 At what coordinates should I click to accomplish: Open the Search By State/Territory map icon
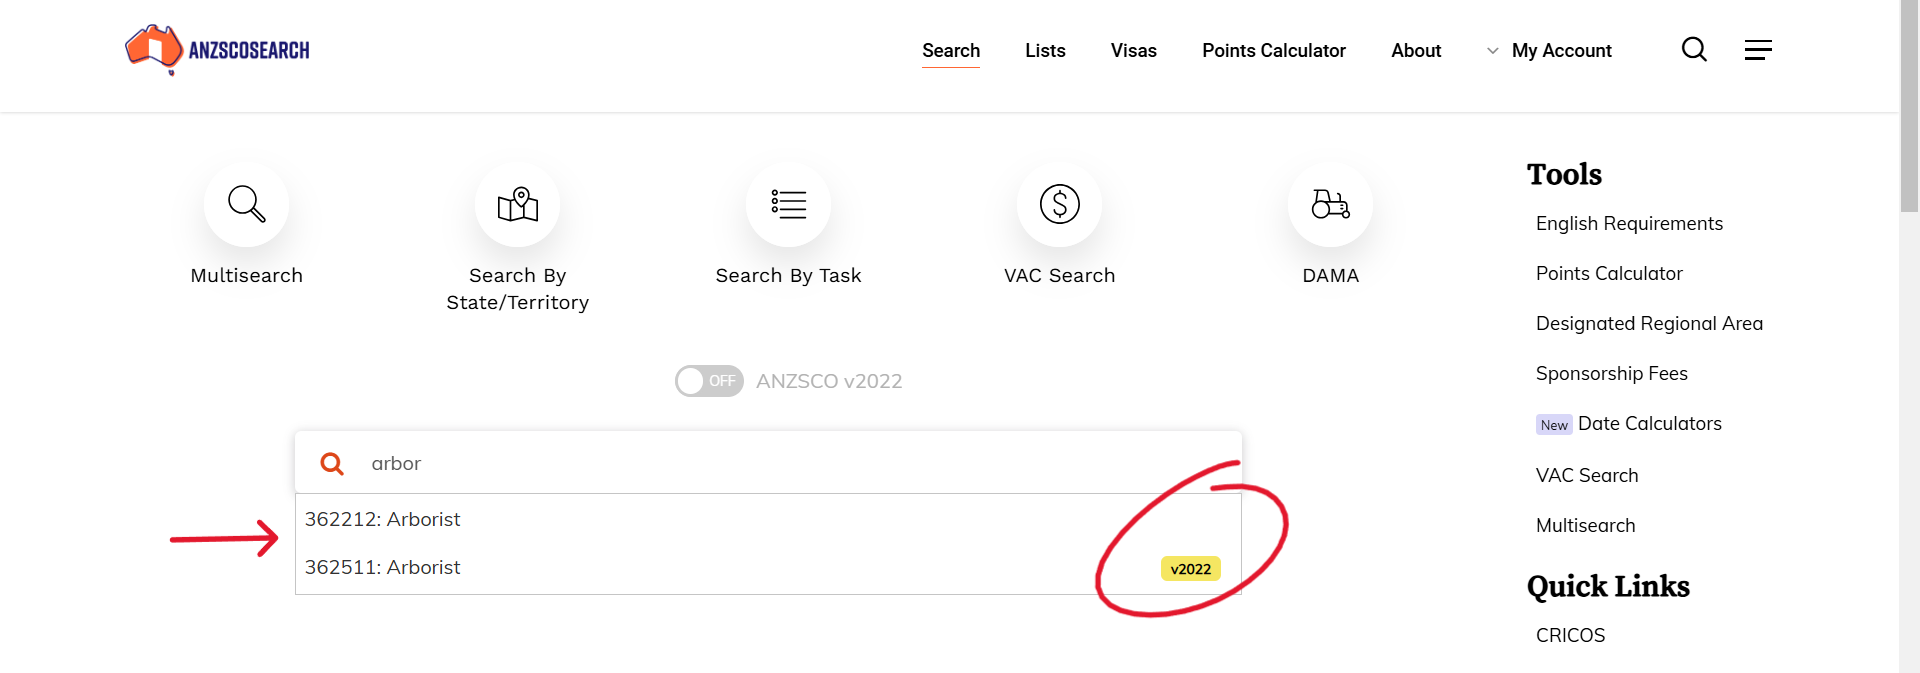click(517, 204)
